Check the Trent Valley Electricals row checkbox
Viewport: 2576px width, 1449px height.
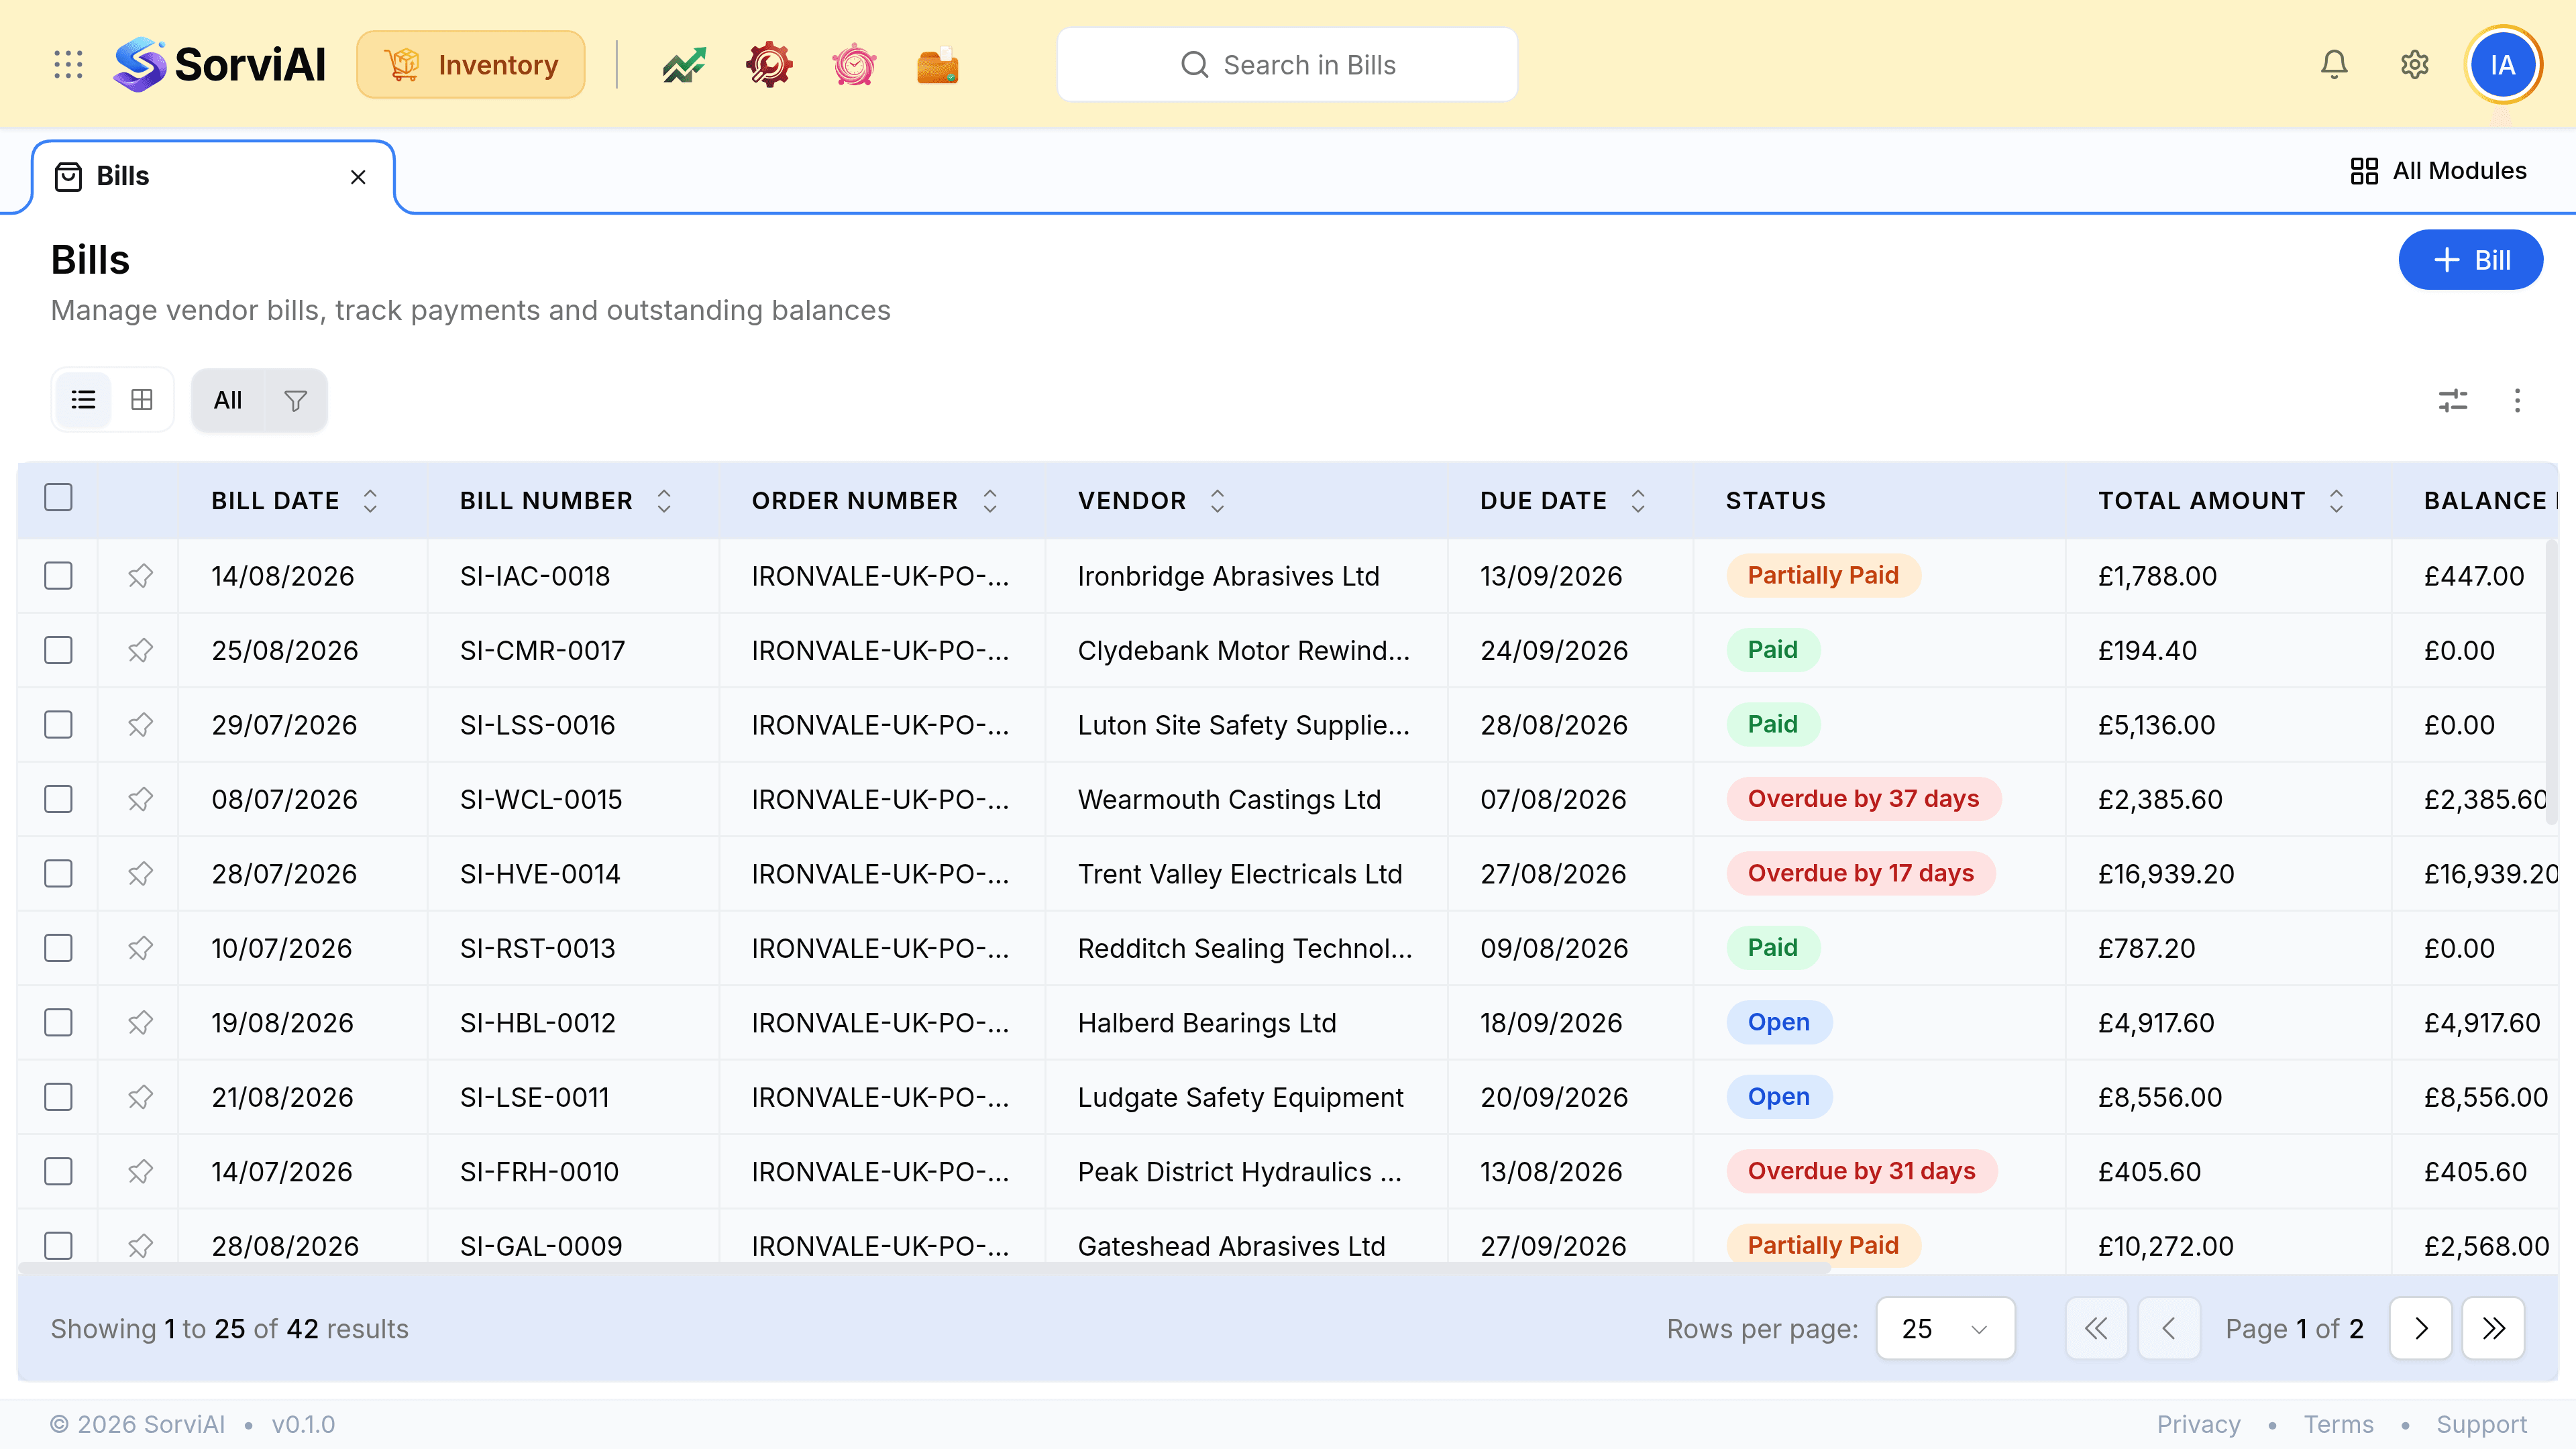[59, 874]
